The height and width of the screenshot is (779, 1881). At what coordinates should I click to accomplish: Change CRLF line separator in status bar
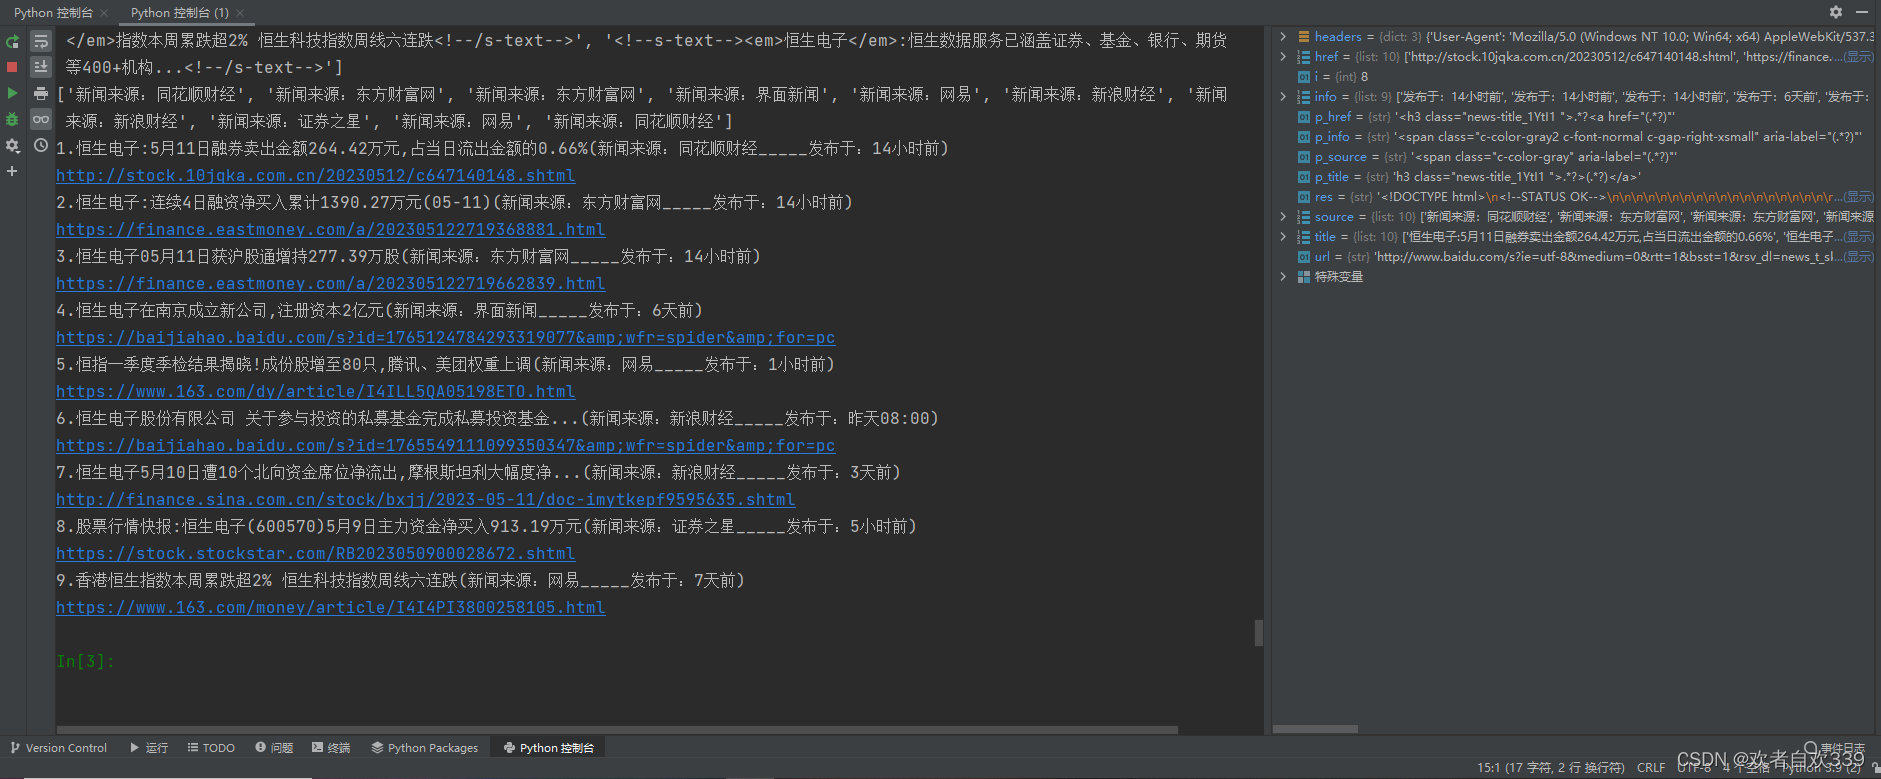point(1651,768)
